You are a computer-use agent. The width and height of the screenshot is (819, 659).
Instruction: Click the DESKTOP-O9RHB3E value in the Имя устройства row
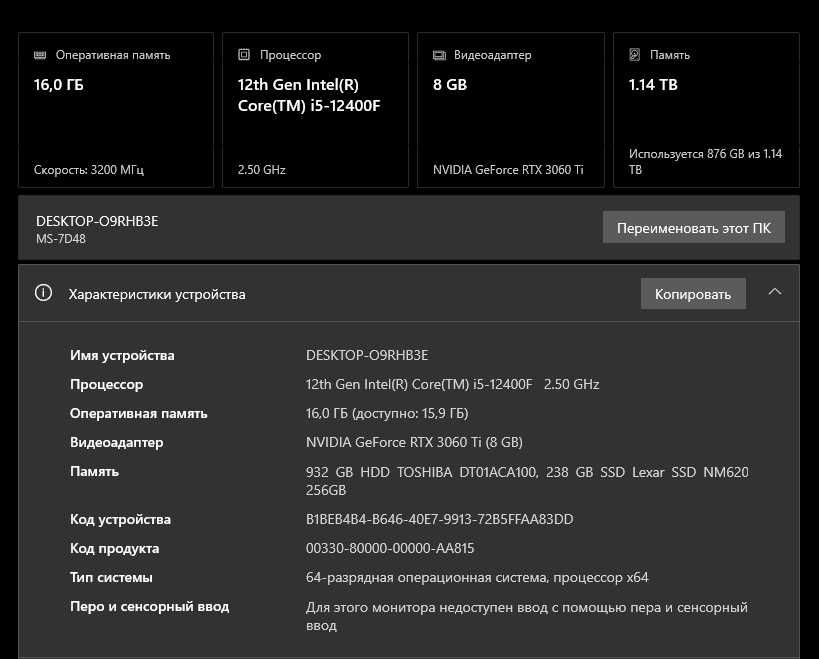[367, 355]
